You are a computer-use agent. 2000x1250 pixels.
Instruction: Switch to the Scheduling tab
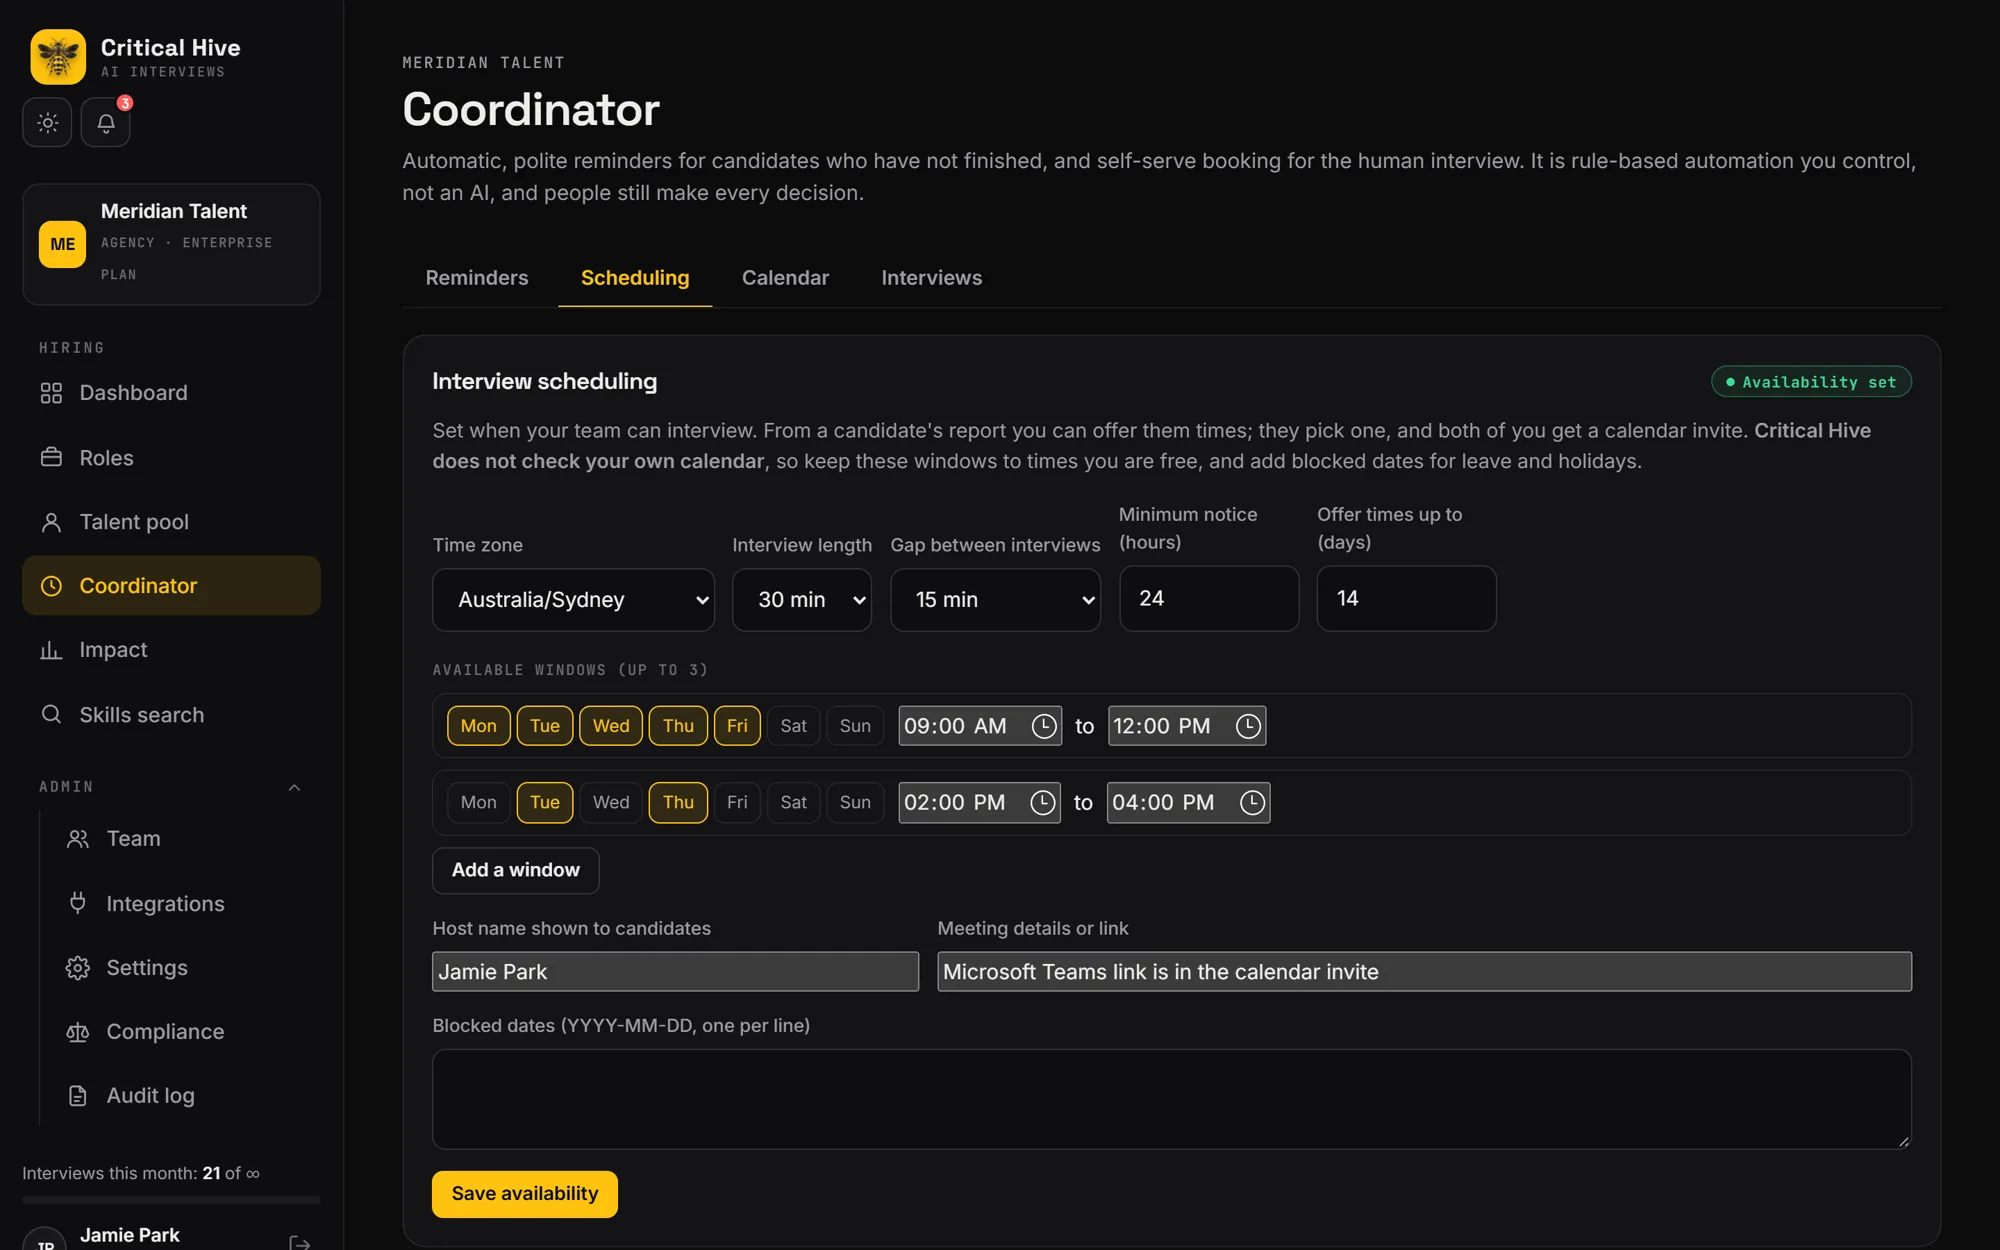tap(635, 278)
